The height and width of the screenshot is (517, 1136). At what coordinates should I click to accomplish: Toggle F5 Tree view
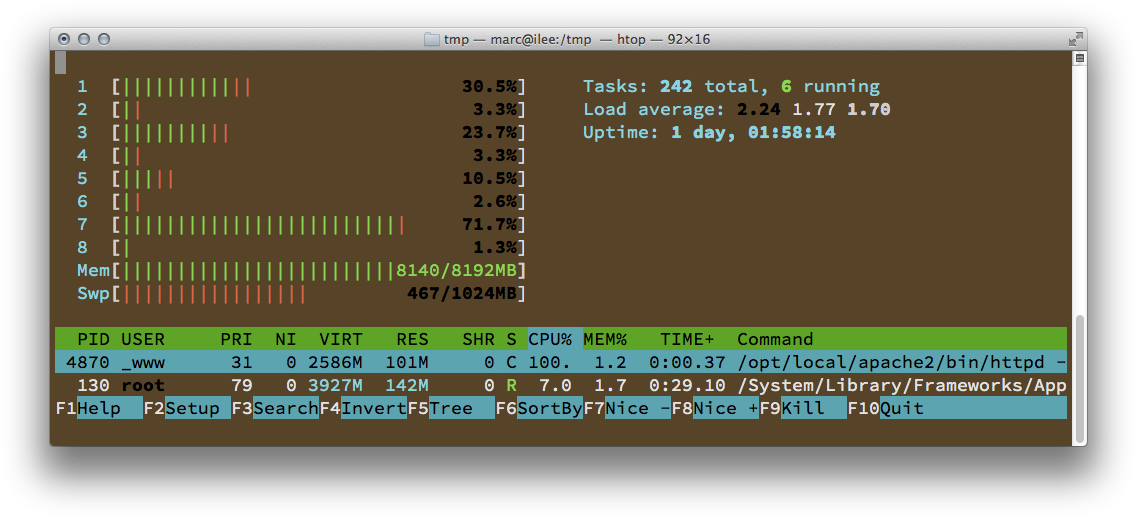[x=450, y=408]
